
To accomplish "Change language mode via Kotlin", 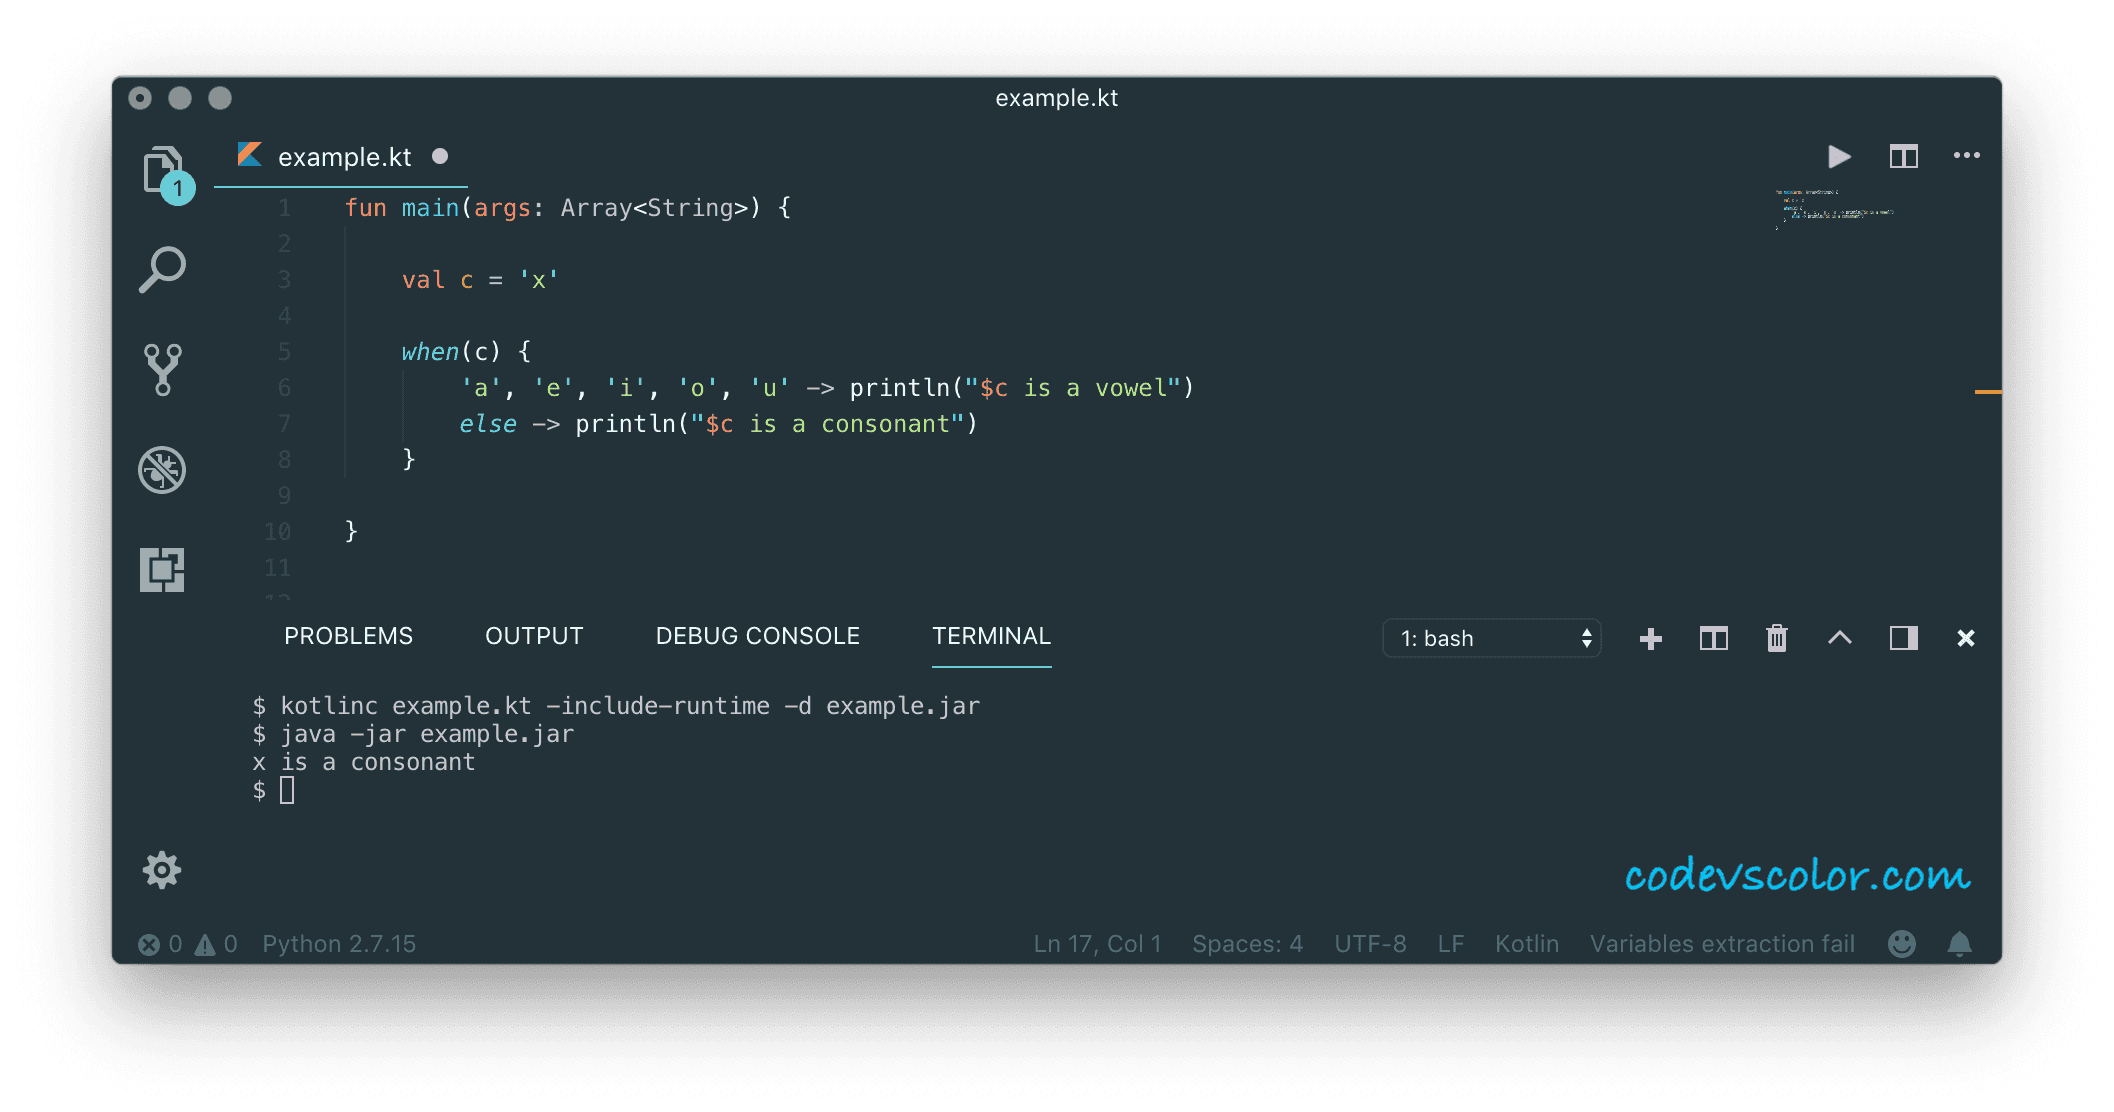I will 1527,944.
